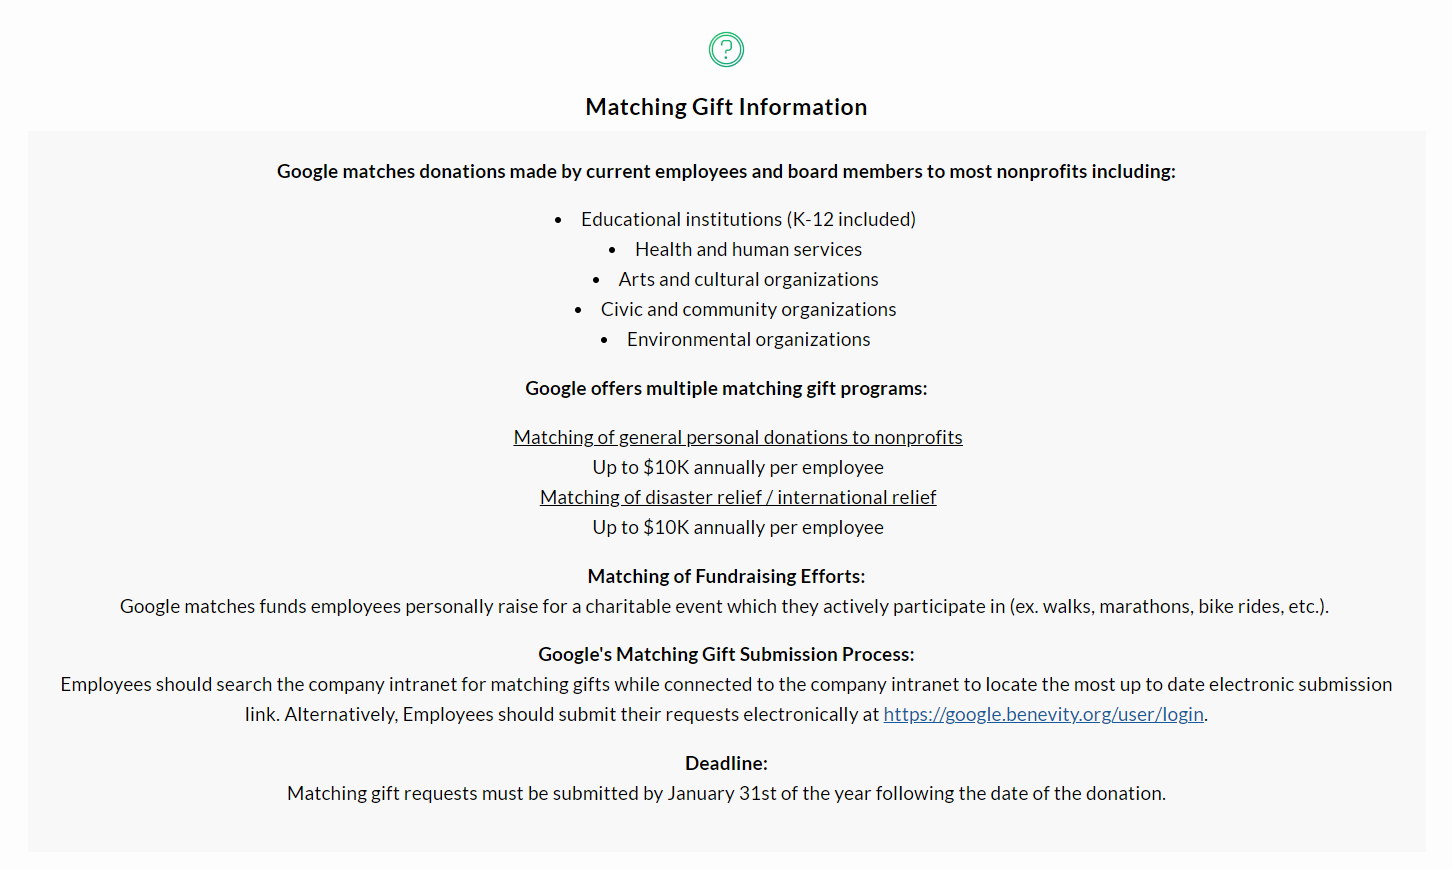Click the multiple matching gift programs heading
Screen dimensions: 1452x869
click(x=726, y=388)
